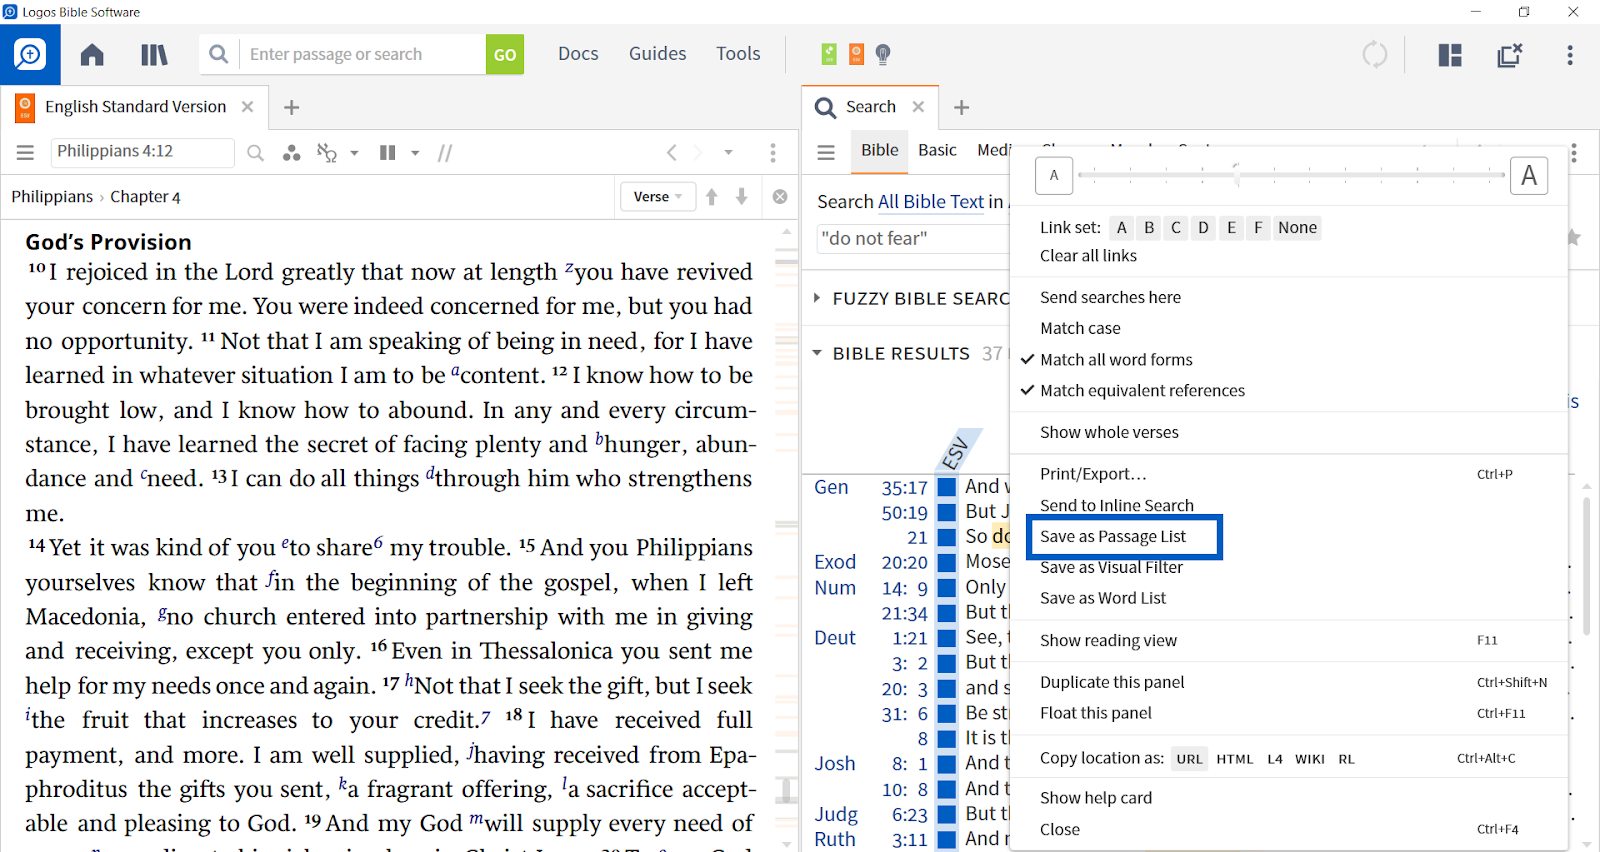This screenshot has width=1600, height=852.
Task: Open the Docs menu
Action: pos(578,54)
